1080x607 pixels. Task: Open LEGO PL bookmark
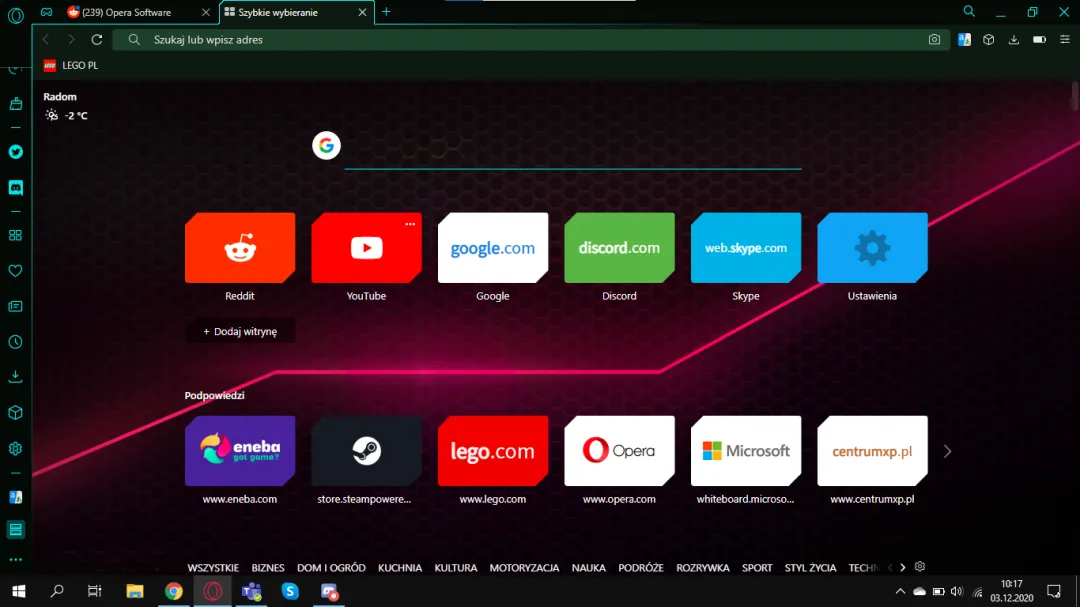(71, 65)
